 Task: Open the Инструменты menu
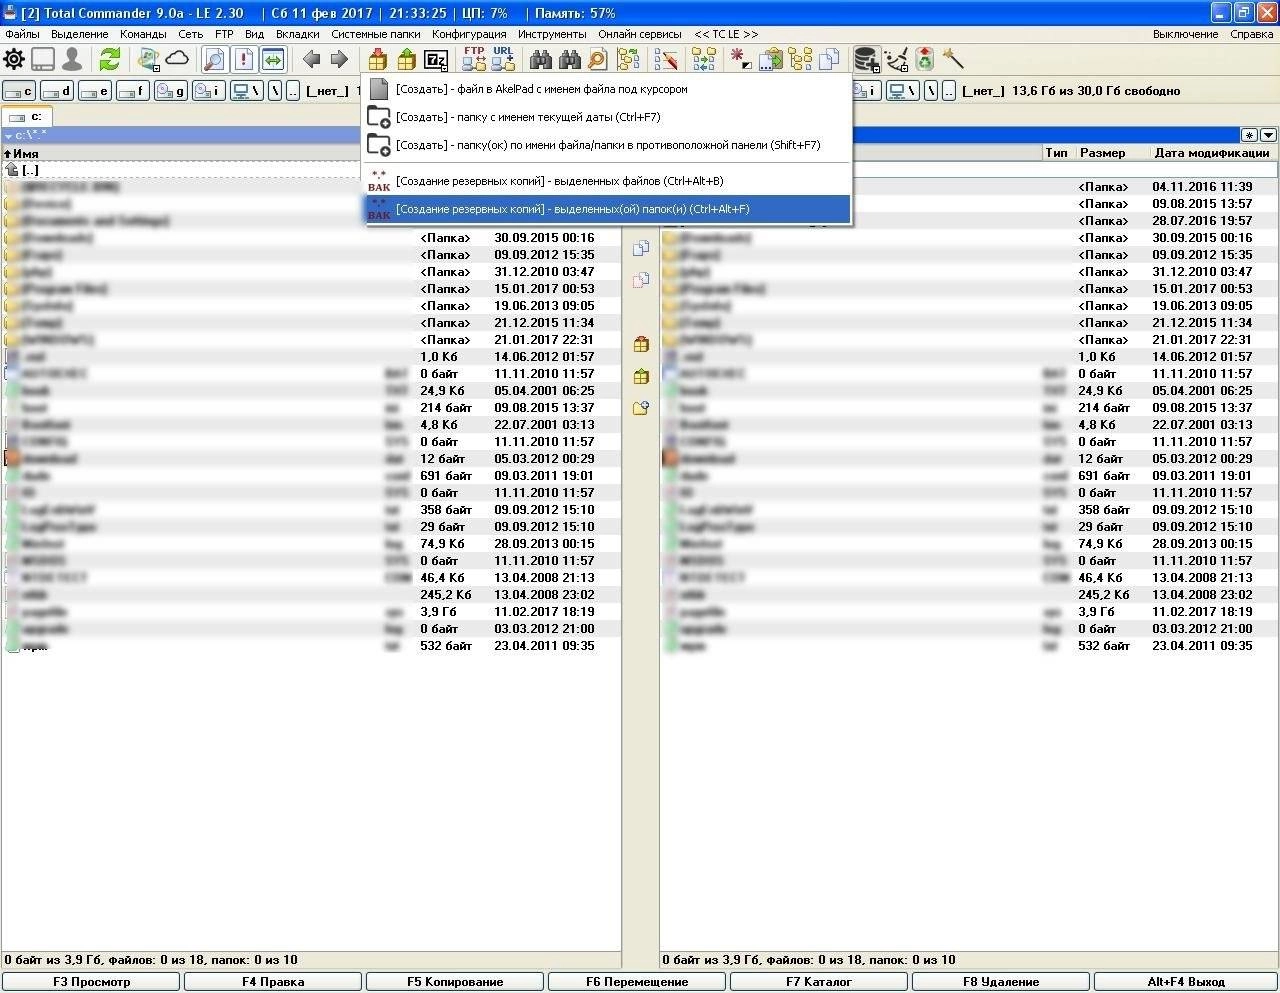[x=552, y=34]
